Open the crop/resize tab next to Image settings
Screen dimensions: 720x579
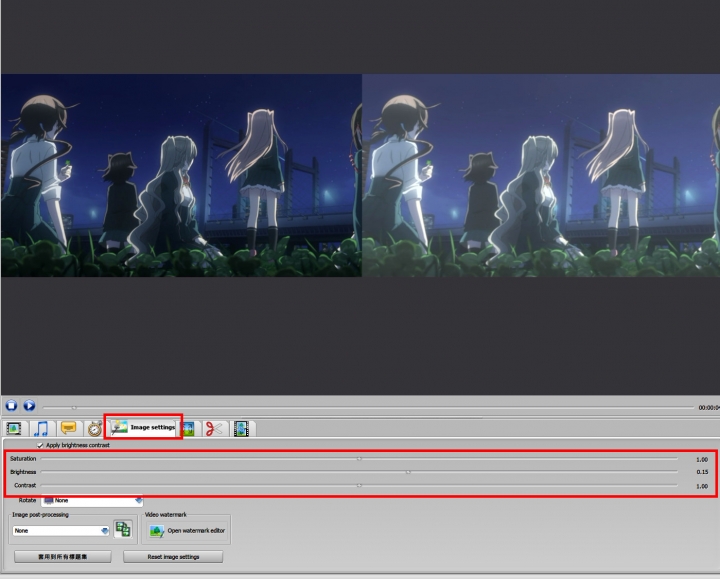[x=189, y=428]
